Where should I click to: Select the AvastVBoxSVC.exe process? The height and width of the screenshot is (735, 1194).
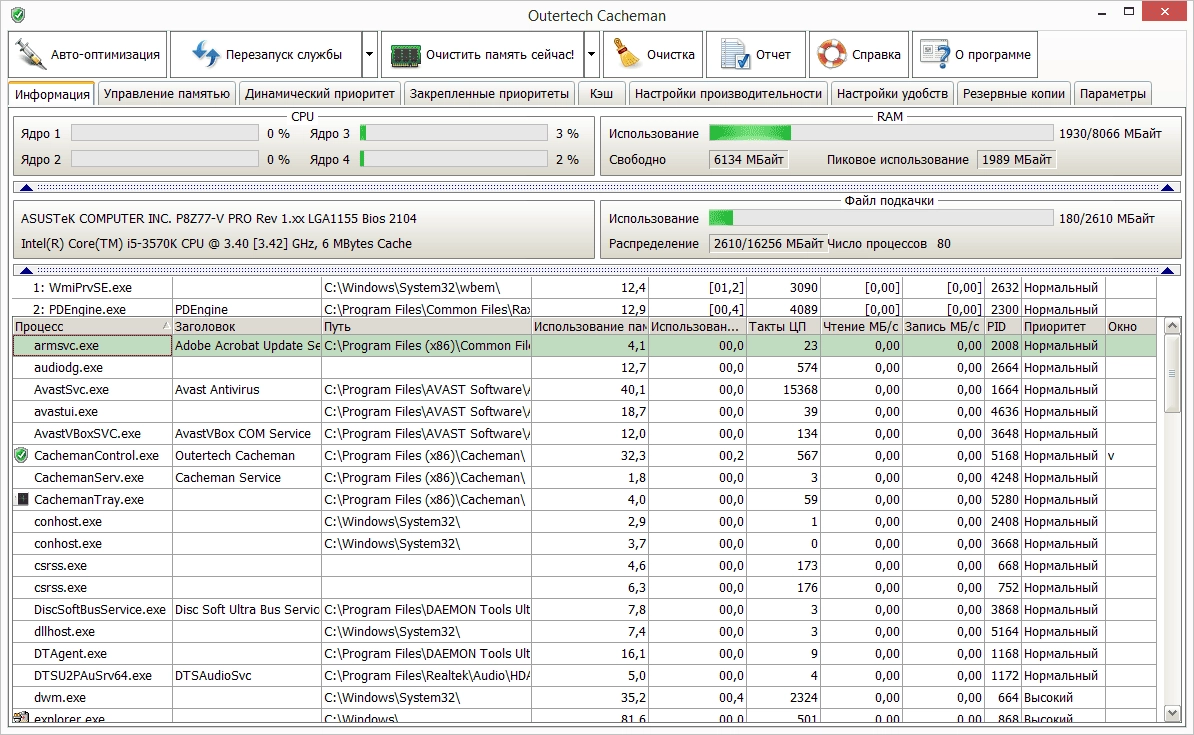coord(584,434)
